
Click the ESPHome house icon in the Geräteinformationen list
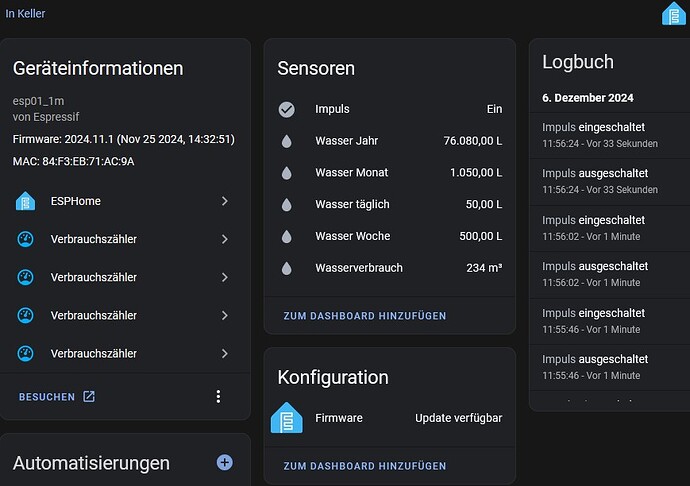pos(26,201)
